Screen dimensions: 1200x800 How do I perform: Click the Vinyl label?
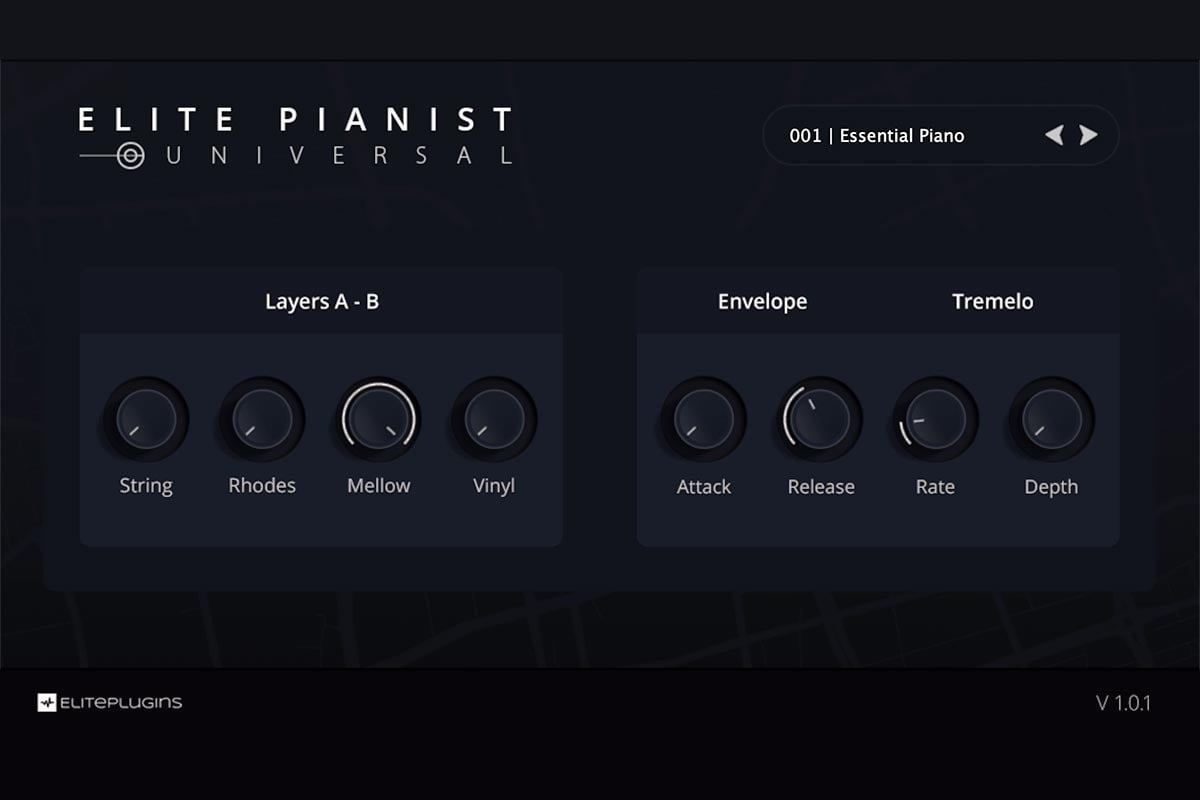(494, 487)
